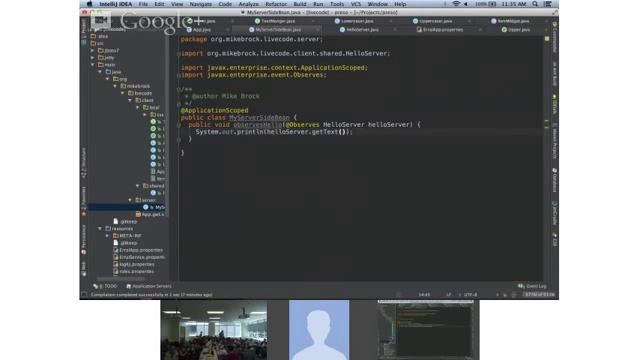Collapse the client package node
640x360 pixels.
pyautogui.click(x=130, y=100)
